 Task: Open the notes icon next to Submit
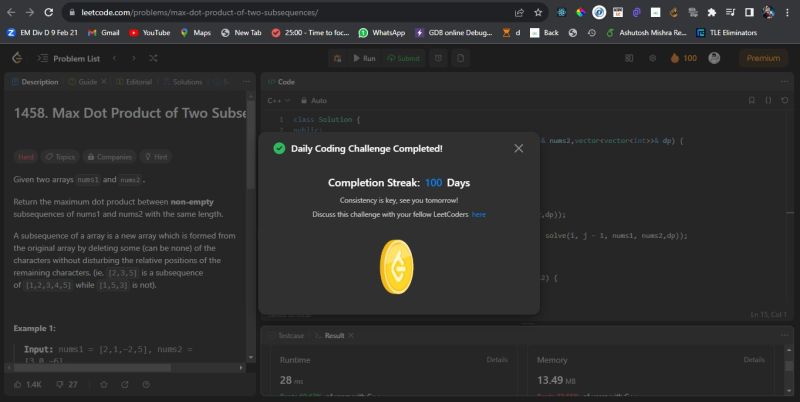pos(460,58)
